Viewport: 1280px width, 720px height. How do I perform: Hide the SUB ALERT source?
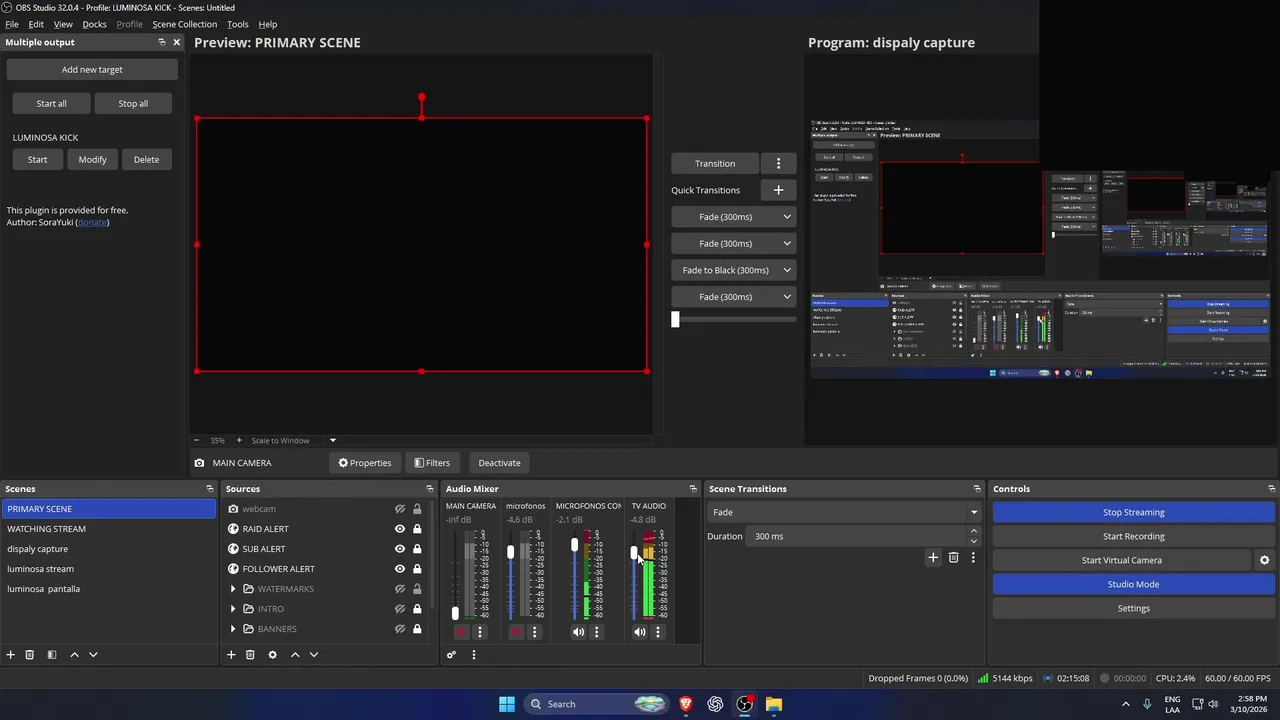coord(400,549)
